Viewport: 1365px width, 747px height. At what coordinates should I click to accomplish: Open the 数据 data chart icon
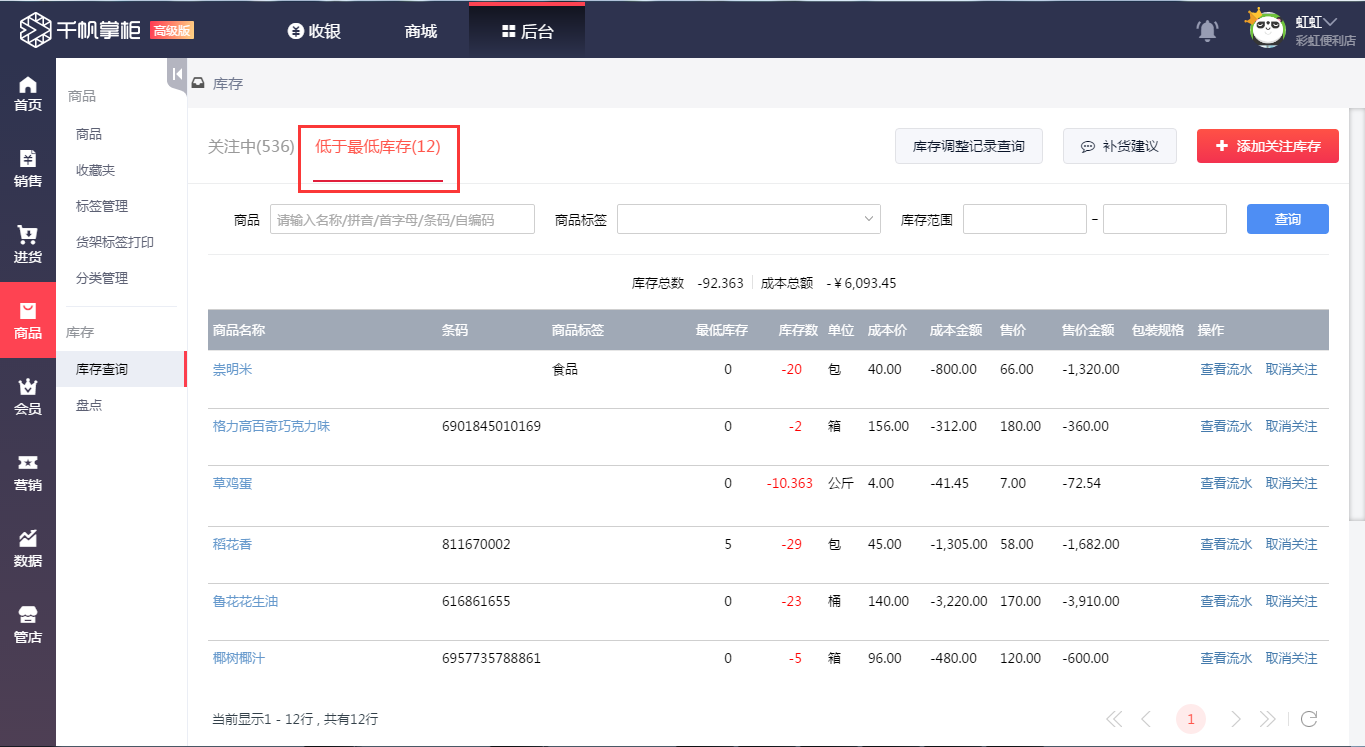click(x=28, y=548)
